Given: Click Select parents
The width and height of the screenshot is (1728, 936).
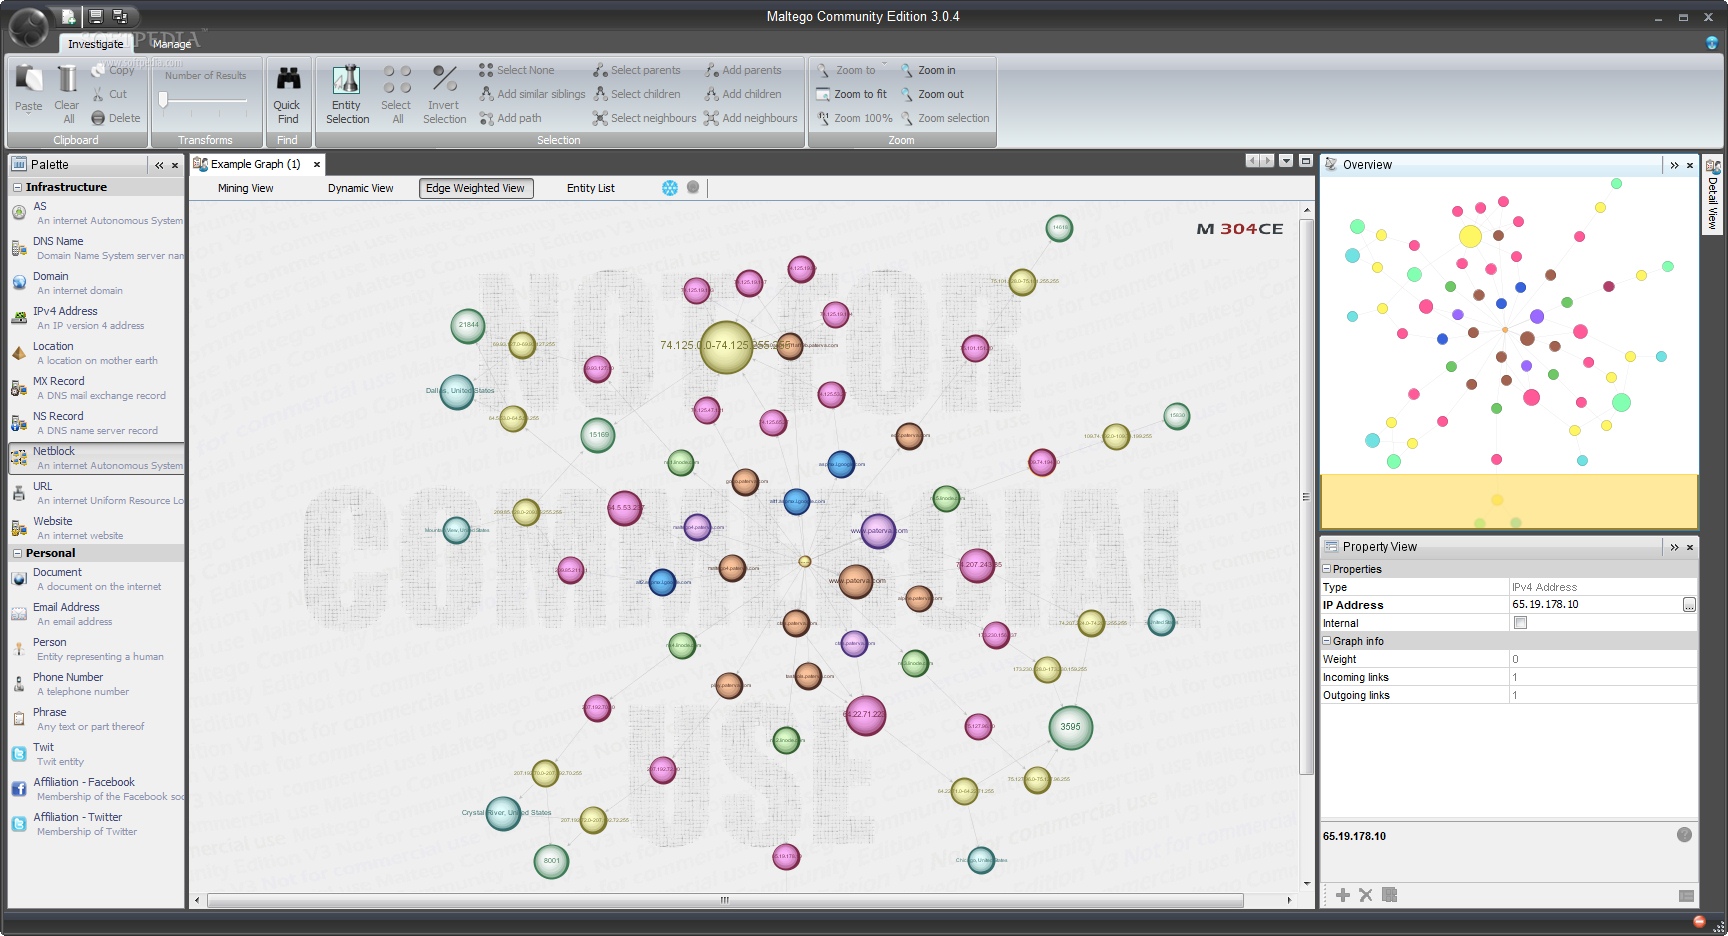Looking at the screenshot, I should pyautogui.click(x=636, y=70).
